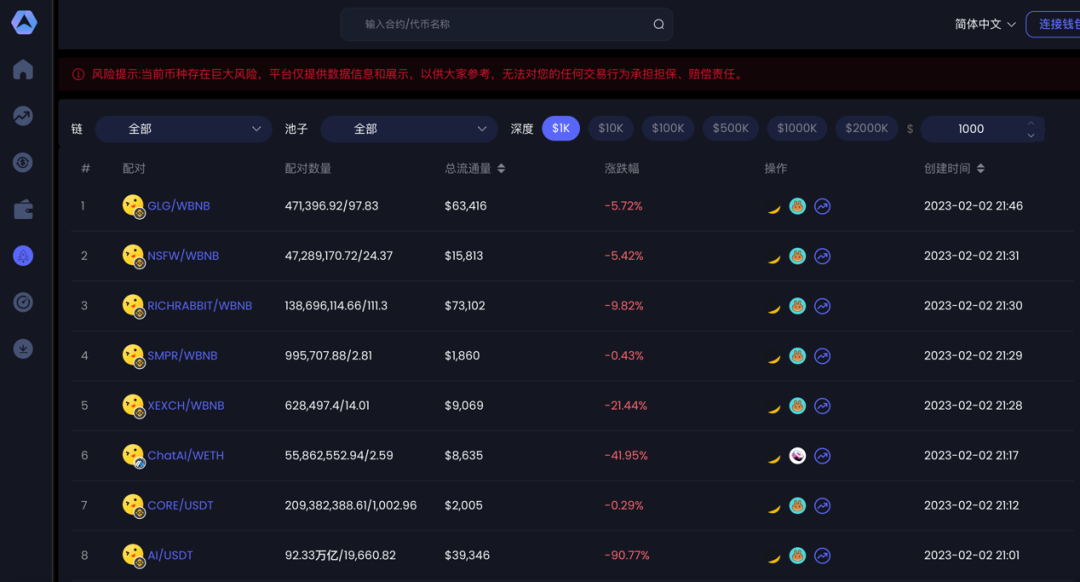1080x582 pixels.
Task: Open the home icon in the sidebar
Action: pyautogui.click(x=23, y=70)
